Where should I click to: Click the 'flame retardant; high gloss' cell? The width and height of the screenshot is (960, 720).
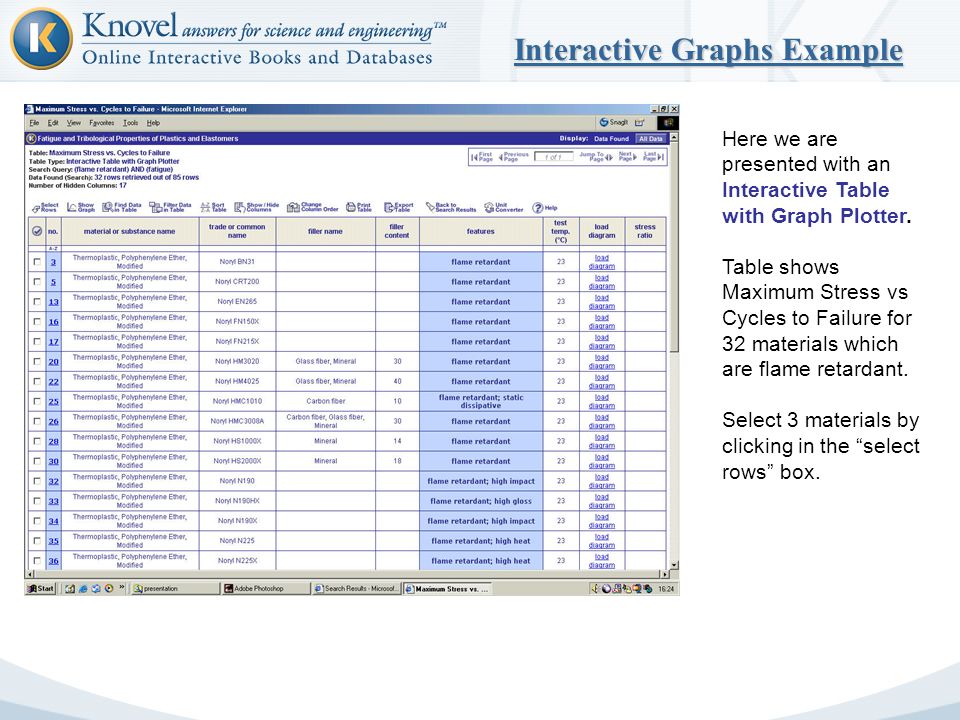click(481, 501)
